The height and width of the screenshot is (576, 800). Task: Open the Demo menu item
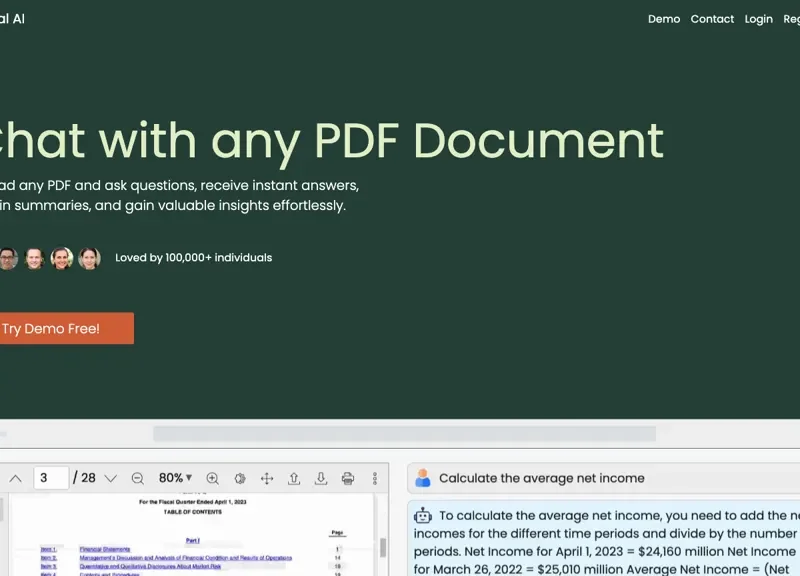(x=664, y=19)
